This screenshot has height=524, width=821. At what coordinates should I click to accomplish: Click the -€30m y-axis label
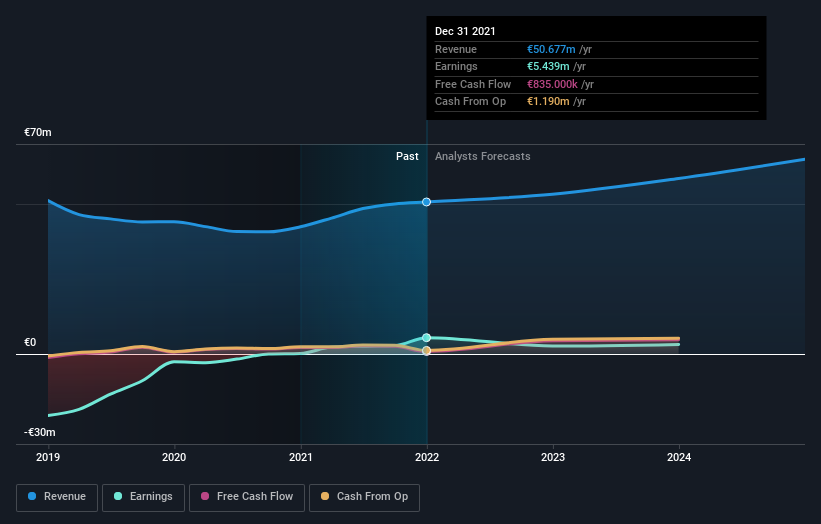tap(40, 432)
